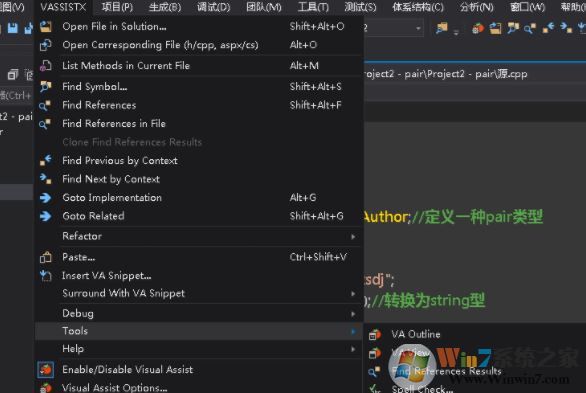Expand the Debug submenu
586x393 pixels.
point(199,314)
